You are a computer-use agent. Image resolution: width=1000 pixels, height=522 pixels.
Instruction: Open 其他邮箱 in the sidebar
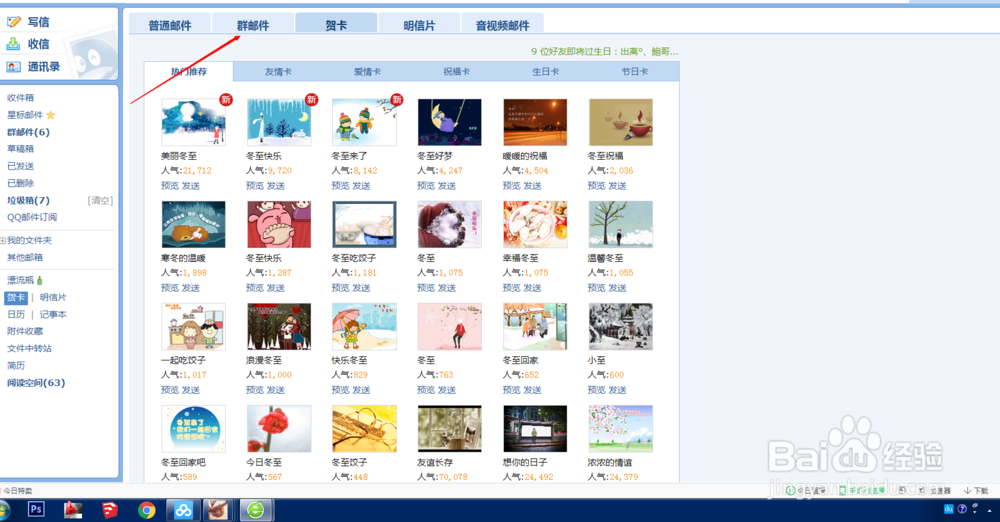pos(25,257)
